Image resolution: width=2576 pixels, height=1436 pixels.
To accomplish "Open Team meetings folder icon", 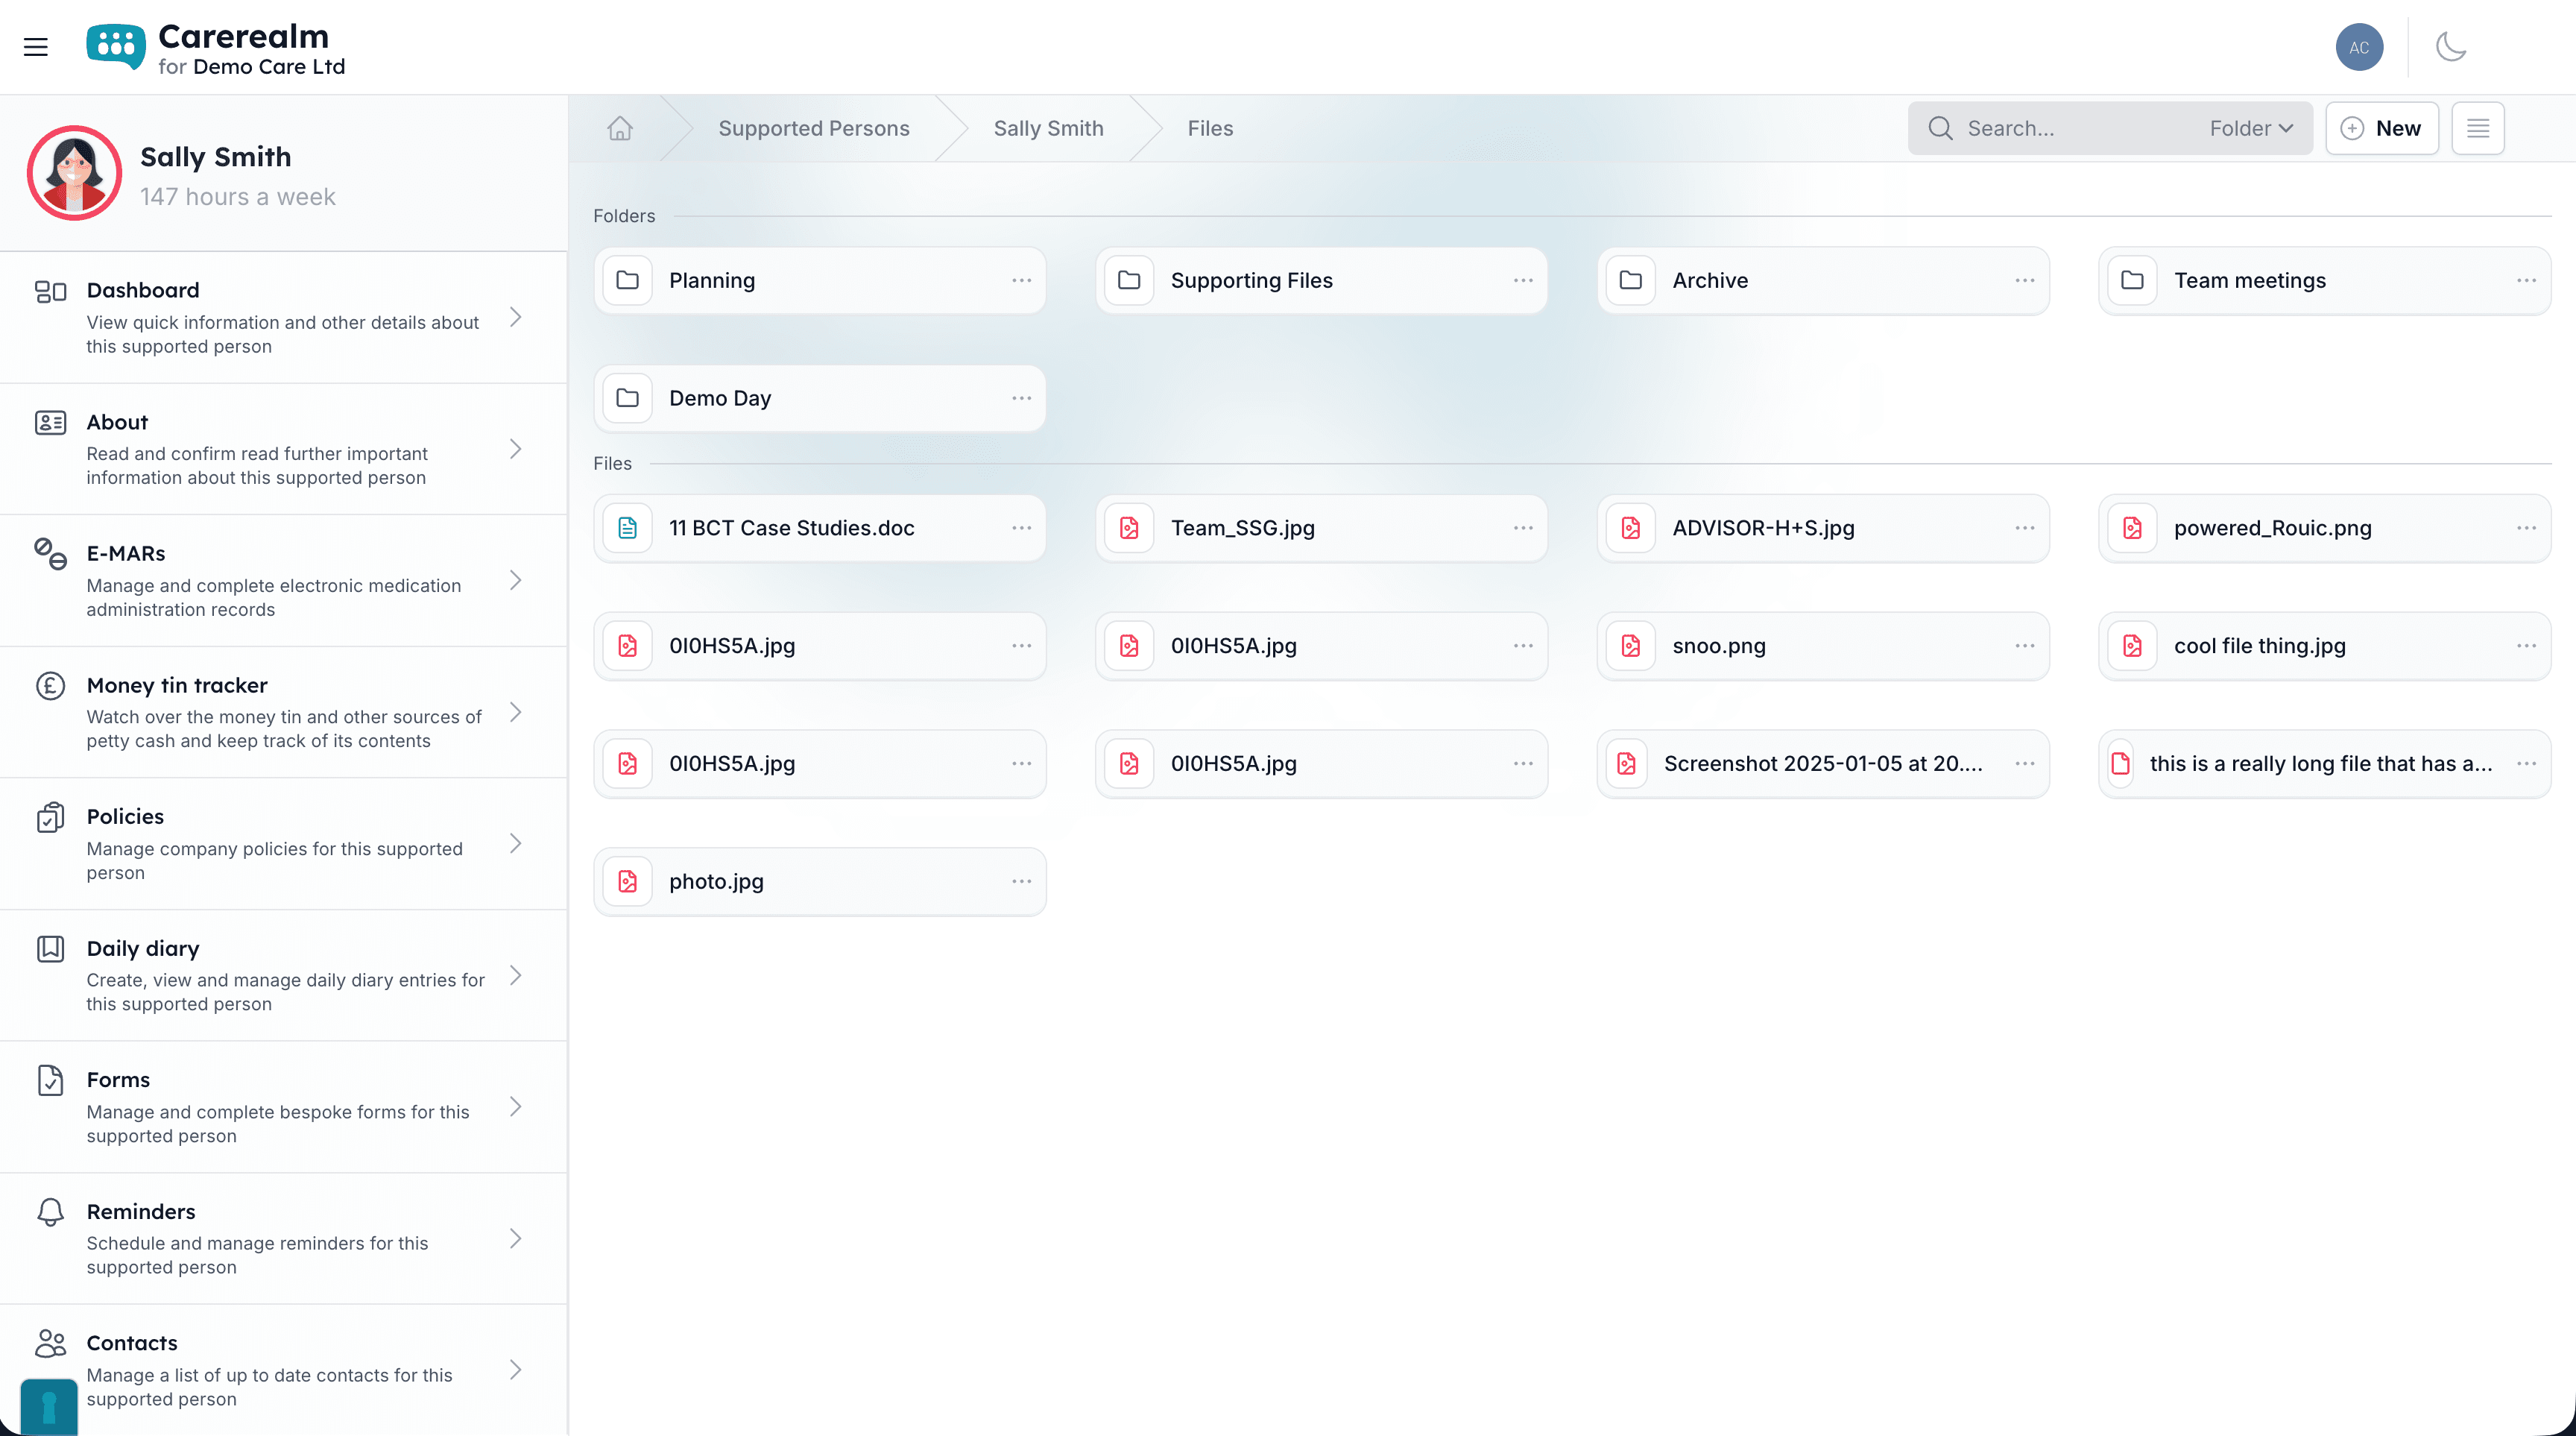I will 2132,280.
